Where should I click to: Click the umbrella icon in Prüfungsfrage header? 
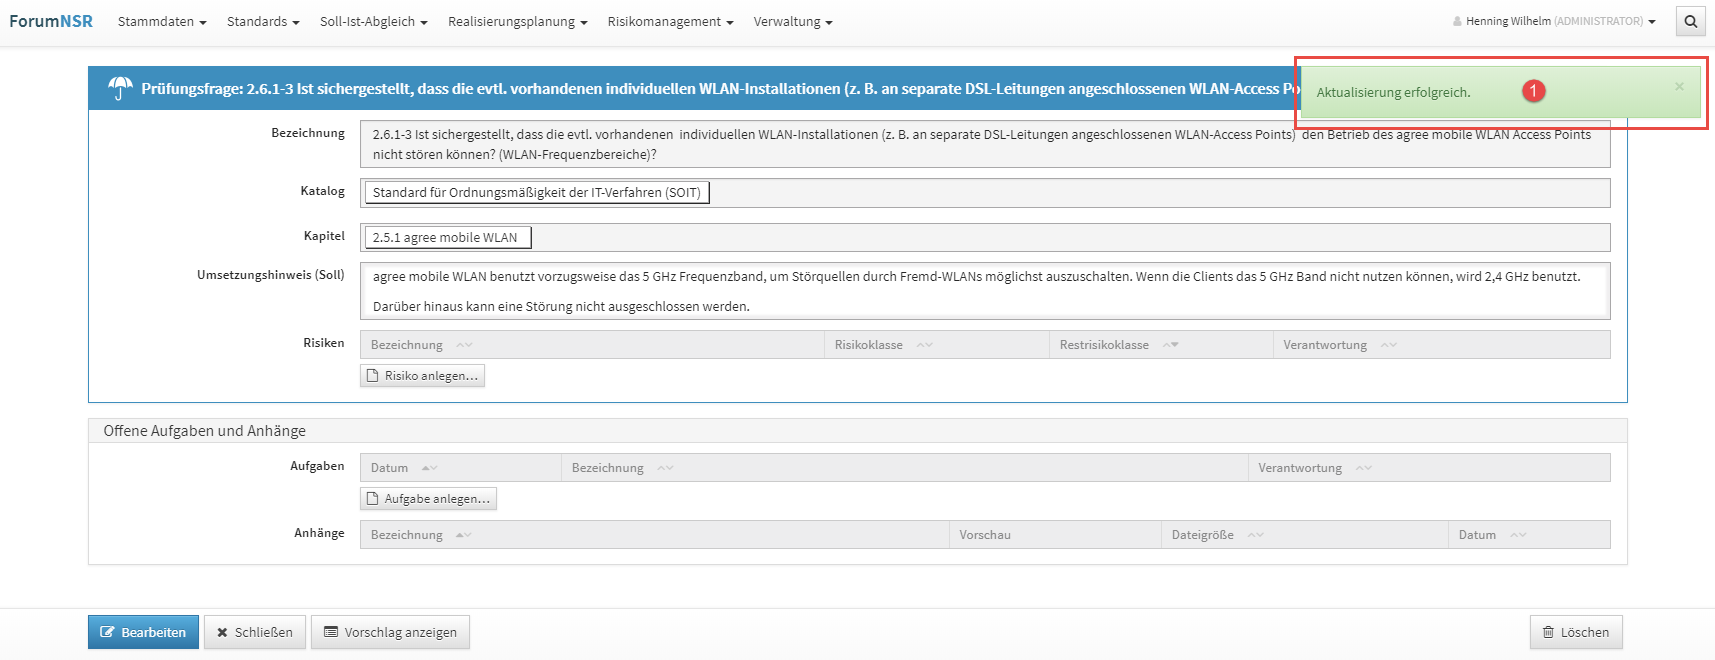pos(120,89)
